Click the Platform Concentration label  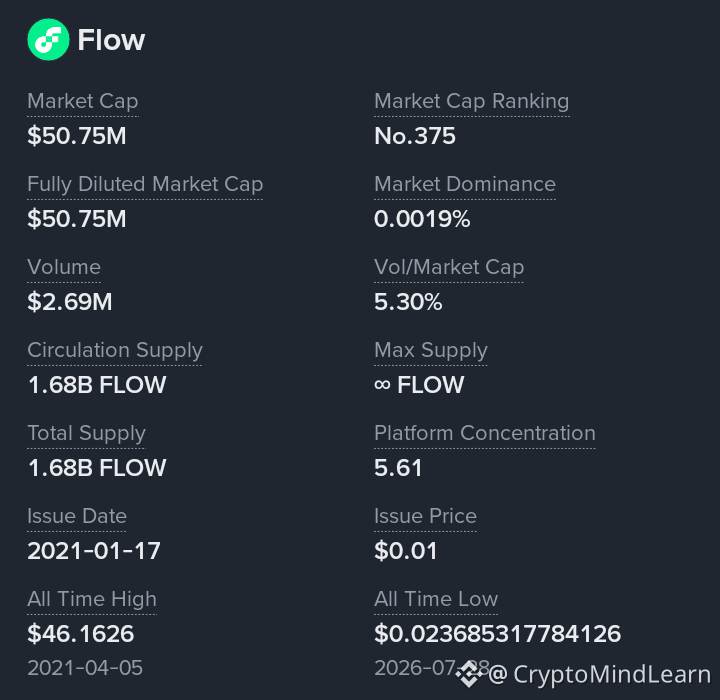coord(484,433)
